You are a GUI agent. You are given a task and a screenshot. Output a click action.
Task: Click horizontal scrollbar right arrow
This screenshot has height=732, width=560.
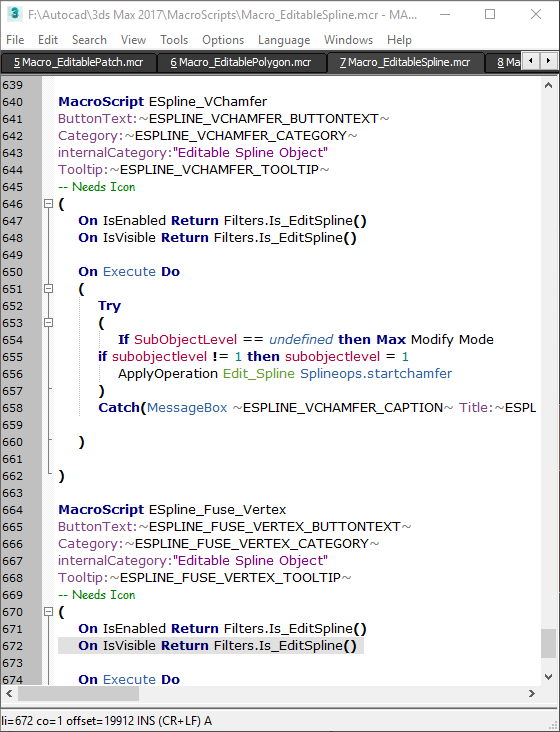coord(532,693)
